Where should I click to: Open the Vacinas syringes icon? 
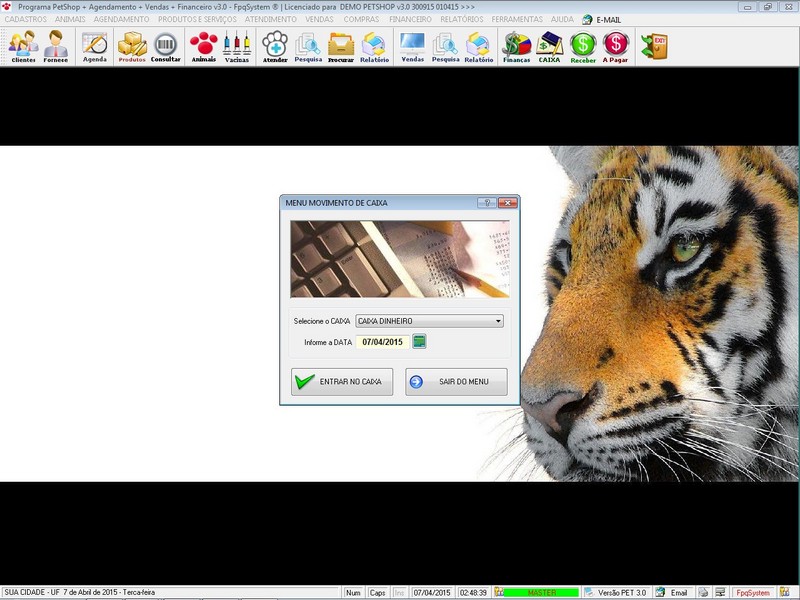[x=237, y=46]
